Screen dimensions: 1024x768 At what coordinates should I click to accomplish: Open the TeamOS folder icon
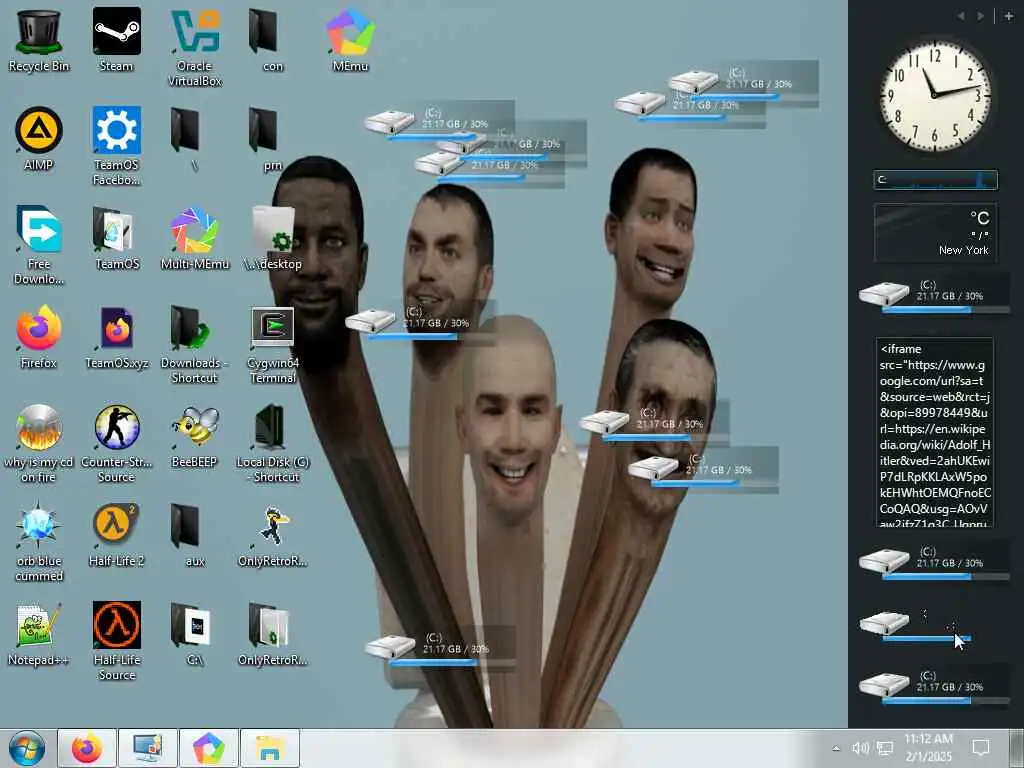coord(116,238)
